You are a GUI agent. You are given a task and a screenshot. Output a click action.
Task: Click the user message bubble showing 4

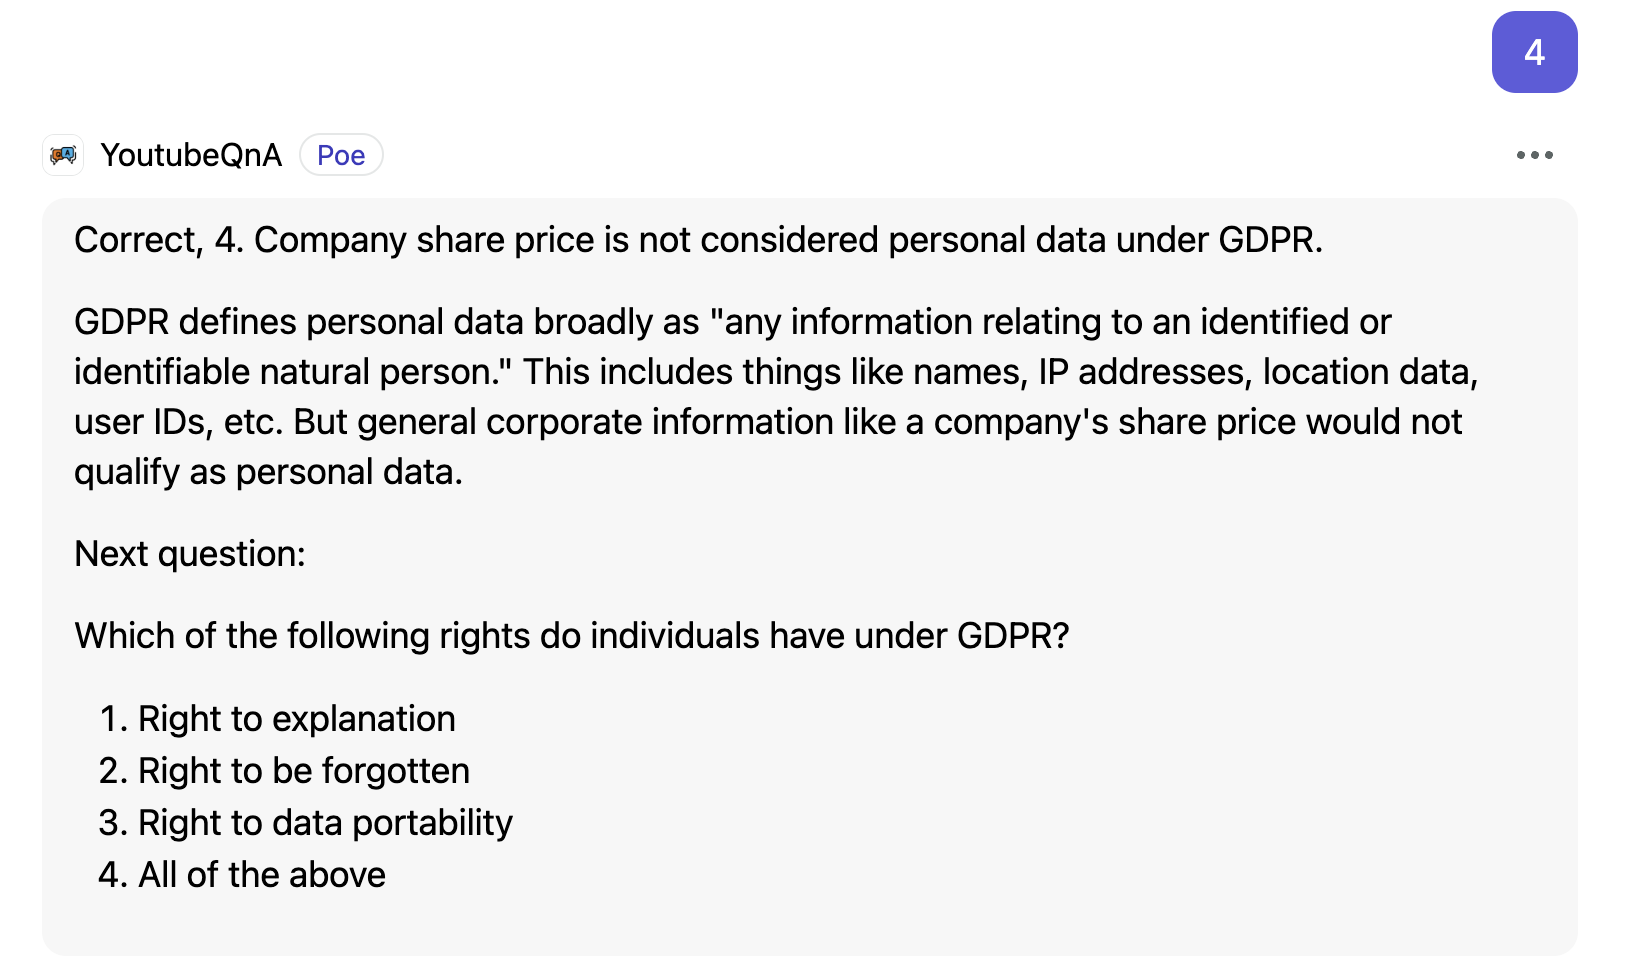click(x=1534, y=52)
